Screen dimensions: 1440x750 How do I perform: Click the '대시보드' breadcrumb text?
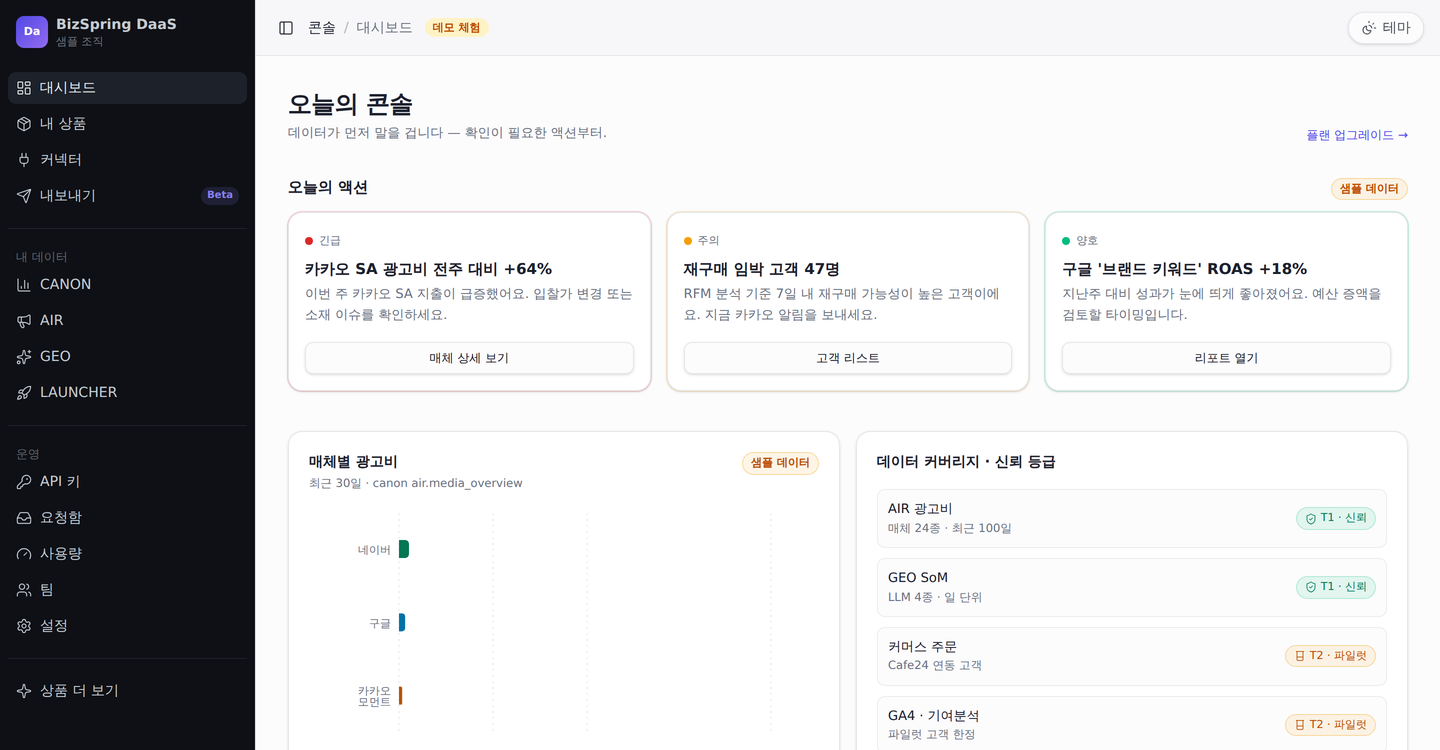[x=384, y=28]
